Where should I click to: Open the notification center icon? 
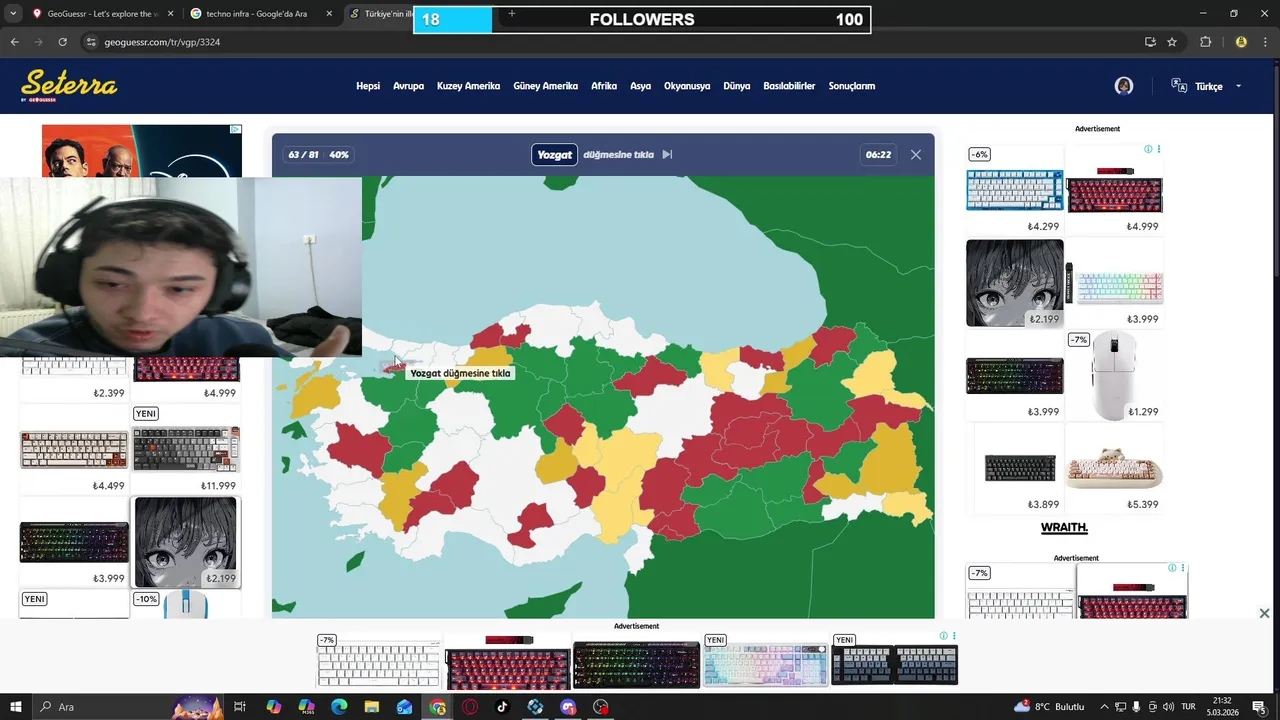click(x=1259, y=707)
